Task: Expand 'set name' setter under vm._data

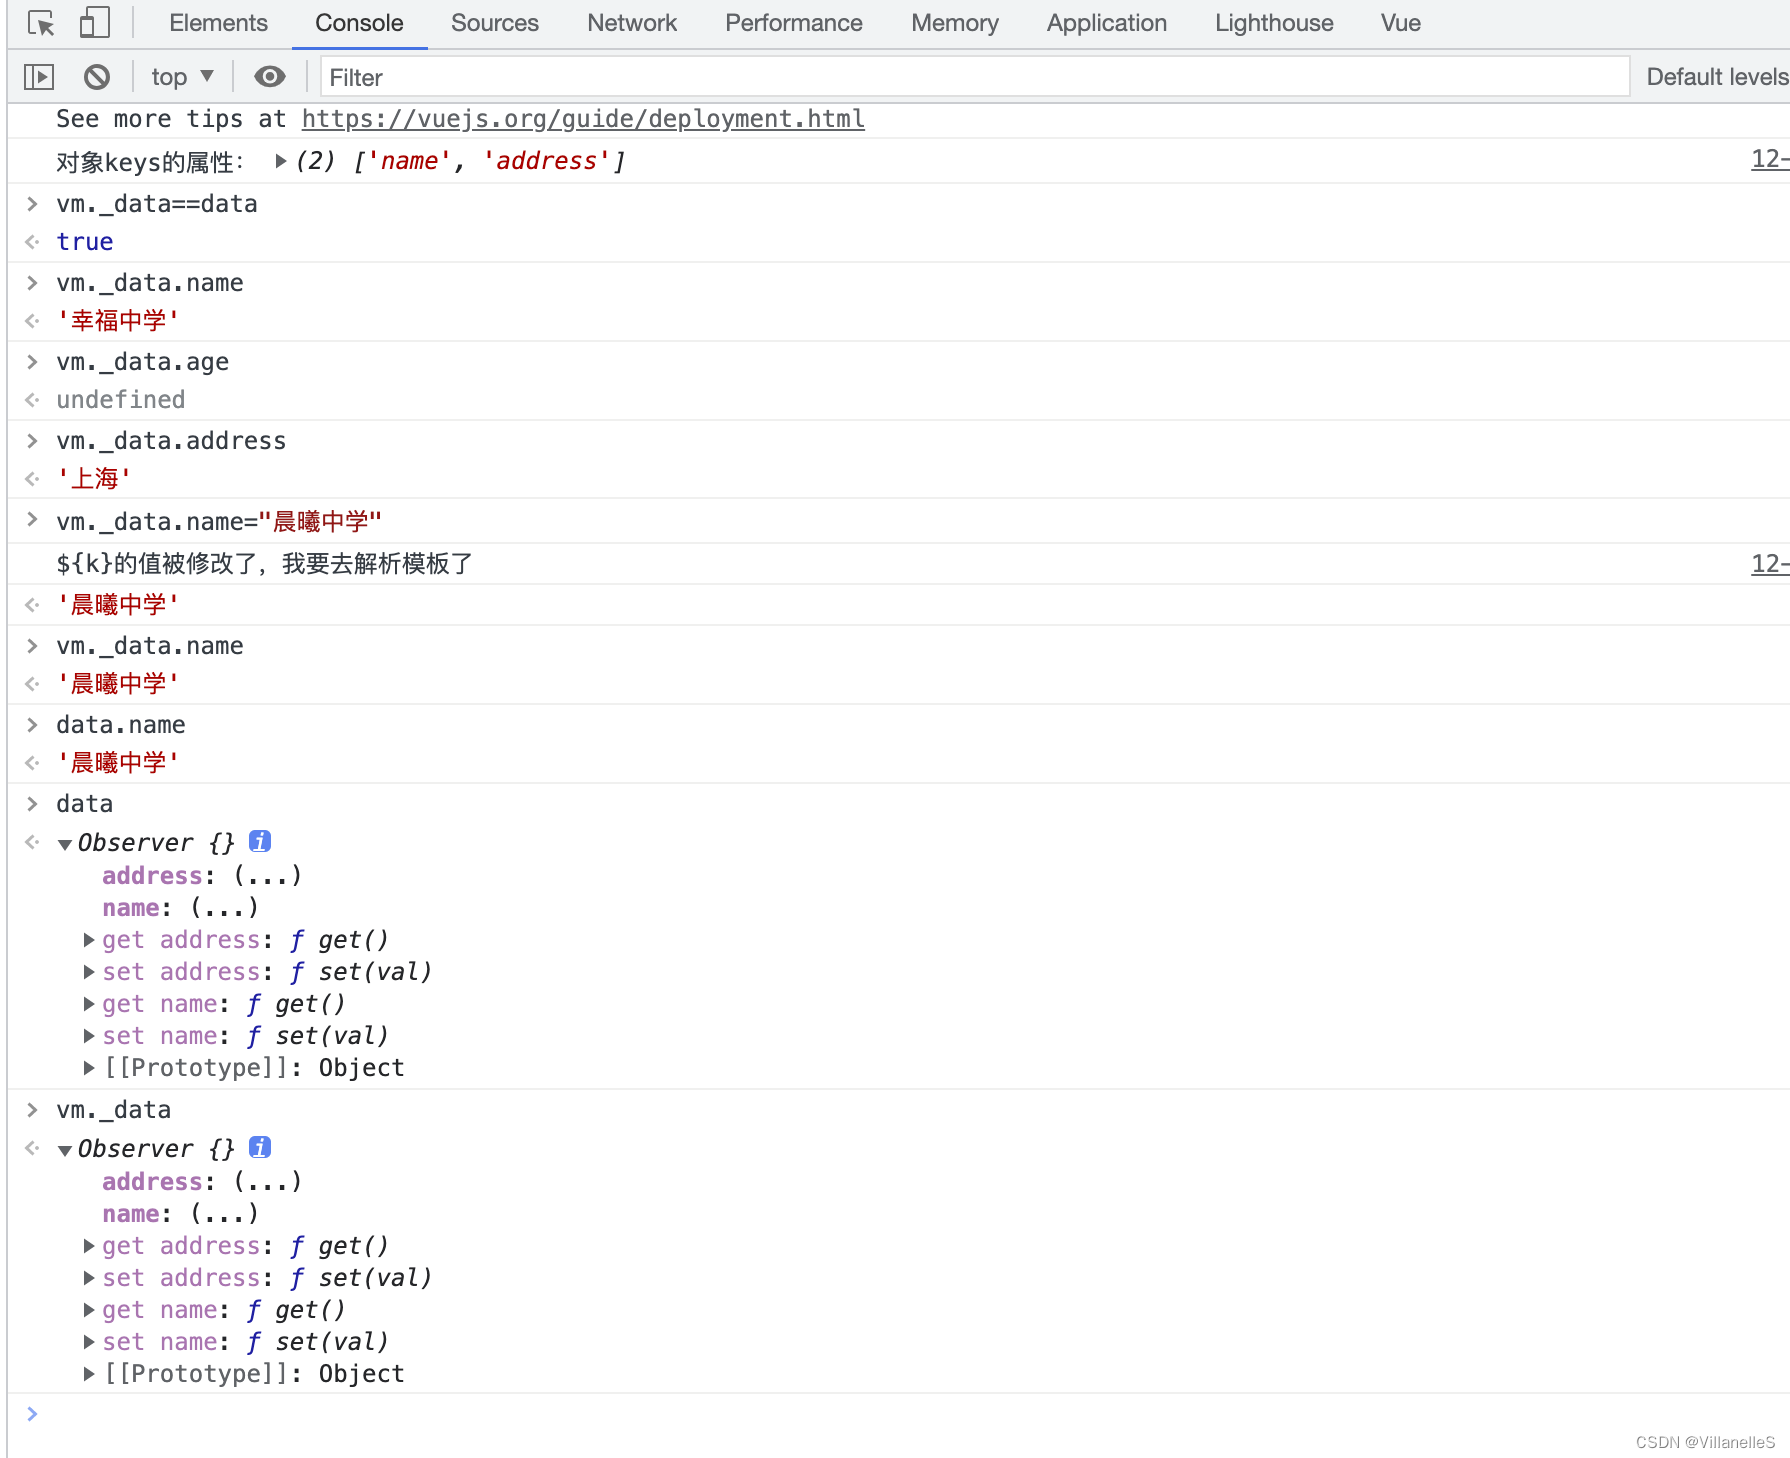Action: coord(89,1342)
